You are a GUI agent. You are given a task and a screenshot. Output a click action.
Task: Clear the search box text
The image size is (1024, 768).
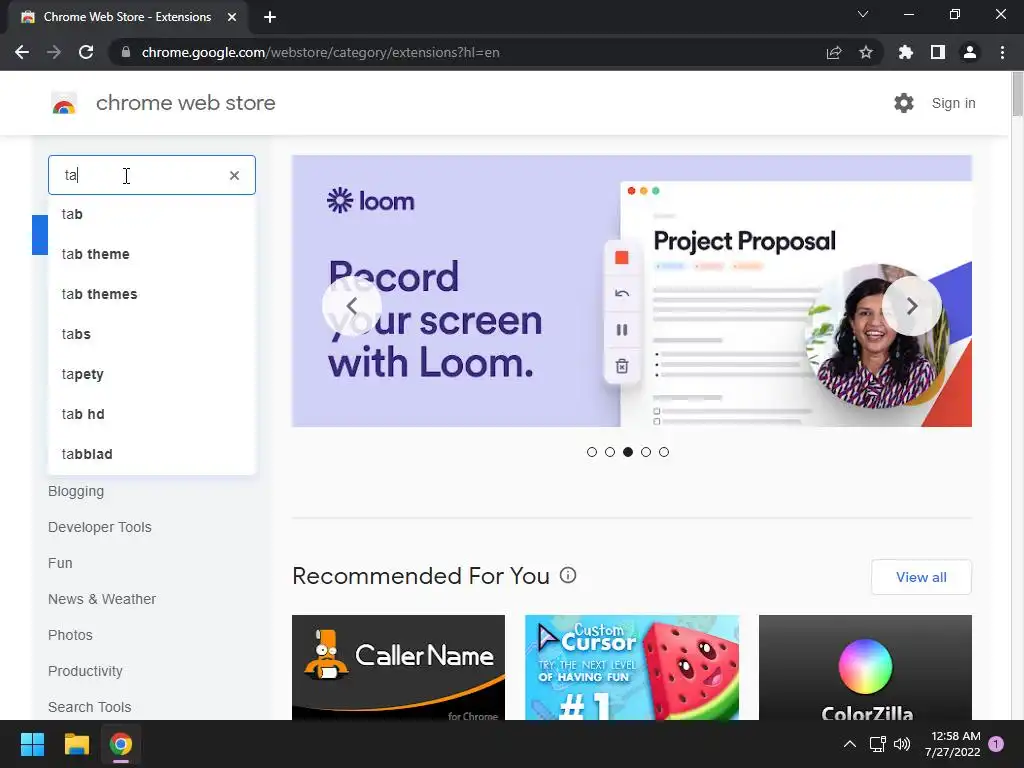[x=234, y=175]
